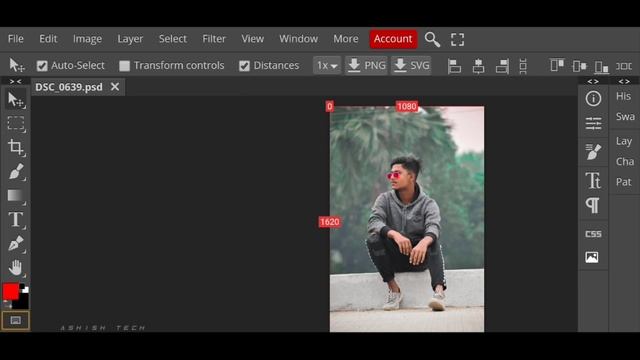Align bottom edges icon

click(x=601, y=66)
